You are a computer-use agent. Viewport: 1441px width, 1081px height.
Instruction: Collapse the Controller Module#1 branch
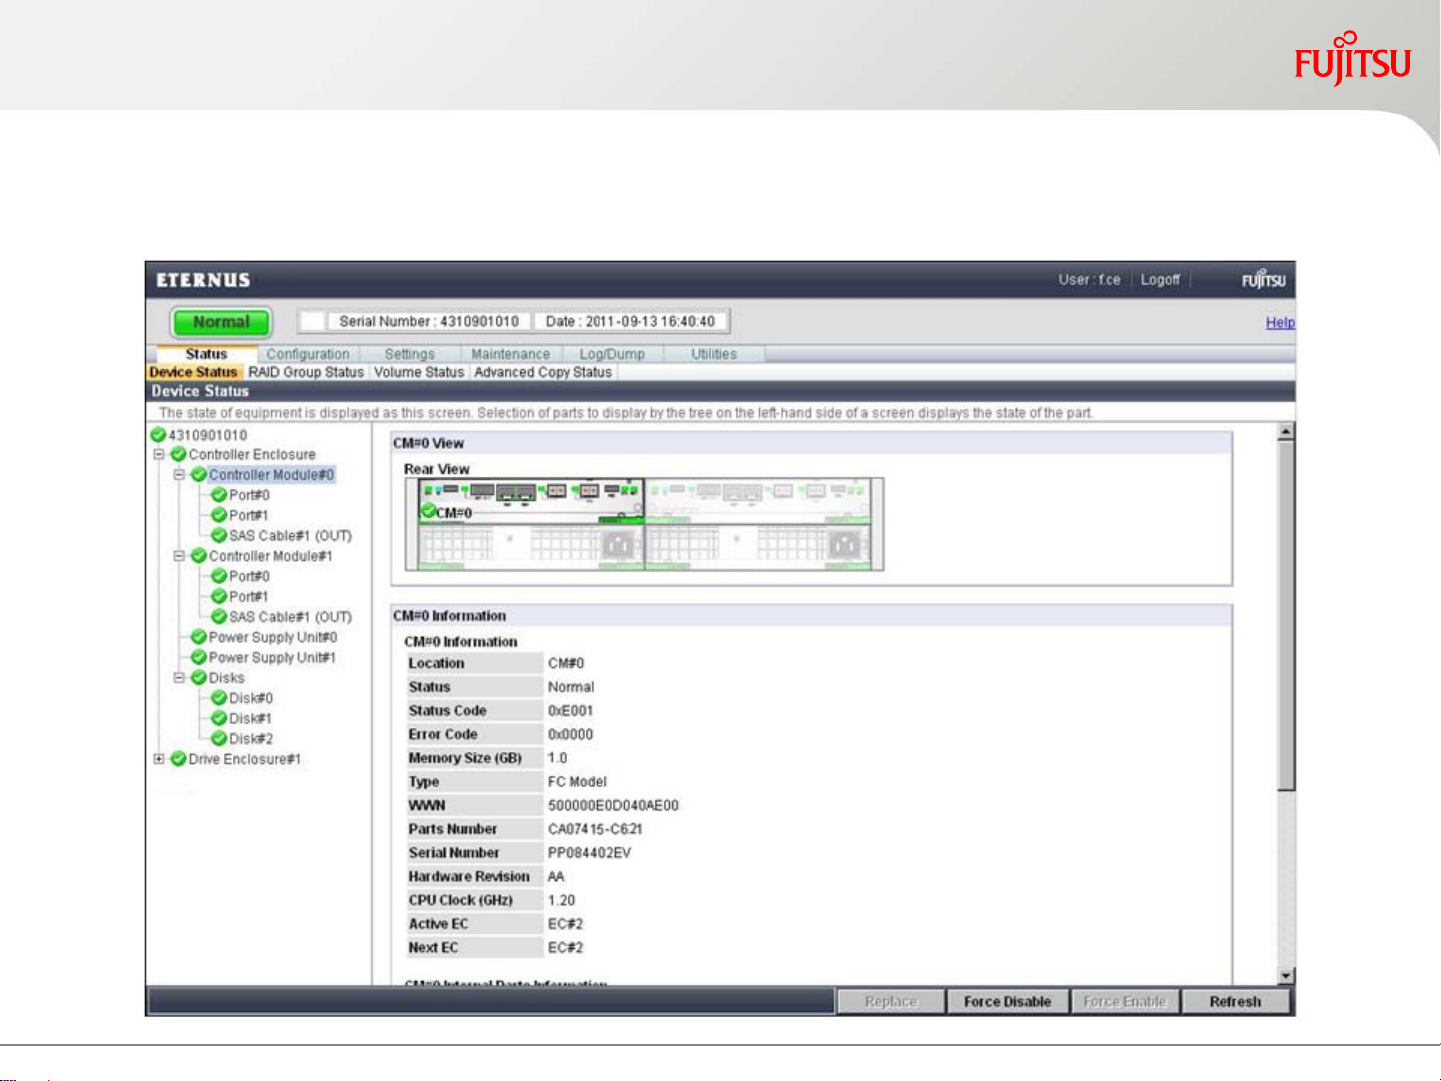click(x=179, y=556)
